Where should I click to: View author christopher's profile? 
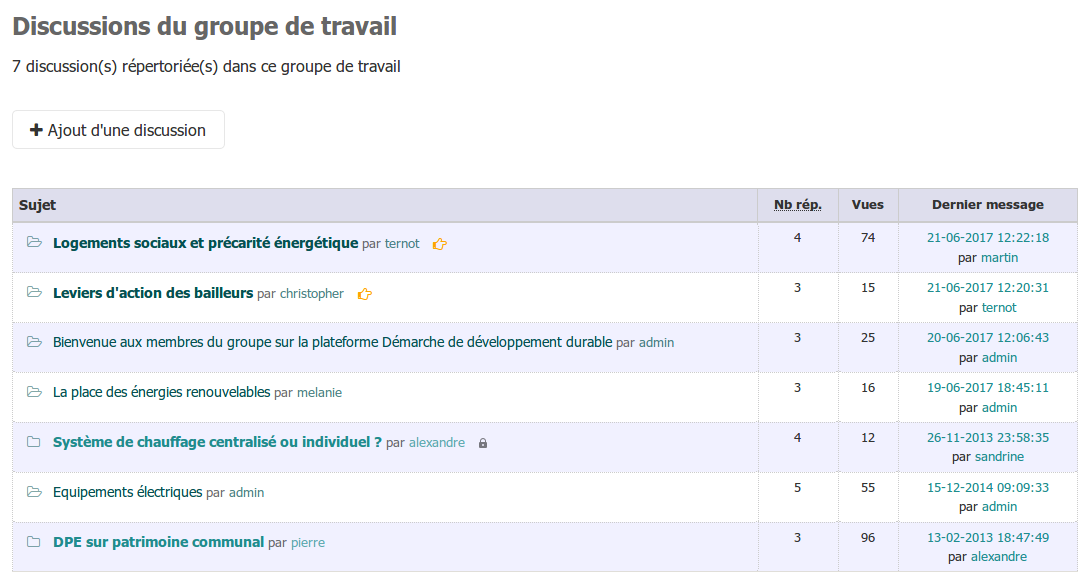coord(312,294)
